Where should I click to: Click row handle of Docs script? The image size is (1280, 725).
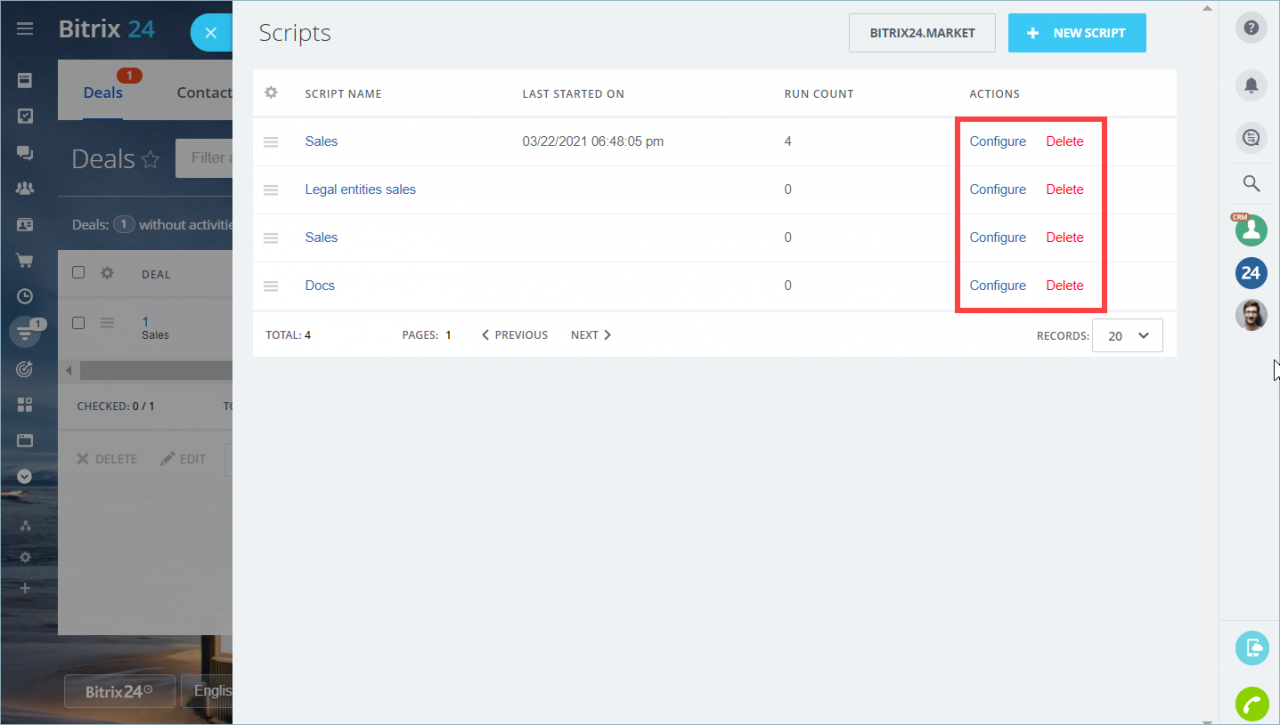[x=271, y=286]
